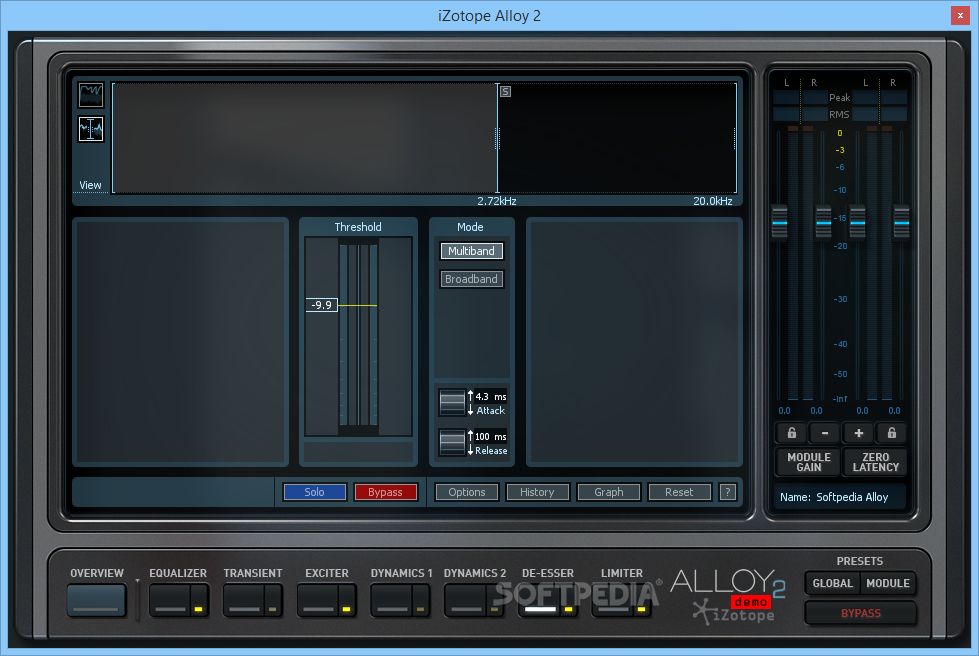Click the red module Bypass button
The height and width of the screenshot is (656, 979).
(x=385, y=492)
